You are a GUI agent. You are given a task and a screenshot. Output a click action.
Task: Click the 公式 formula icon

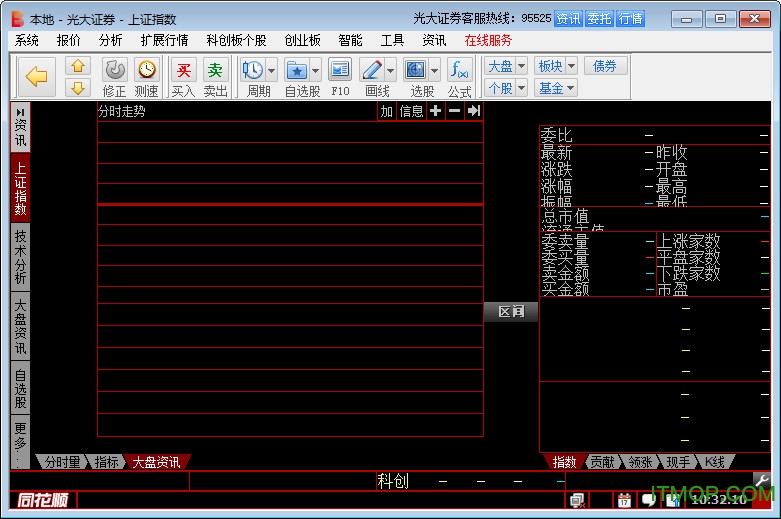point(459,76)
